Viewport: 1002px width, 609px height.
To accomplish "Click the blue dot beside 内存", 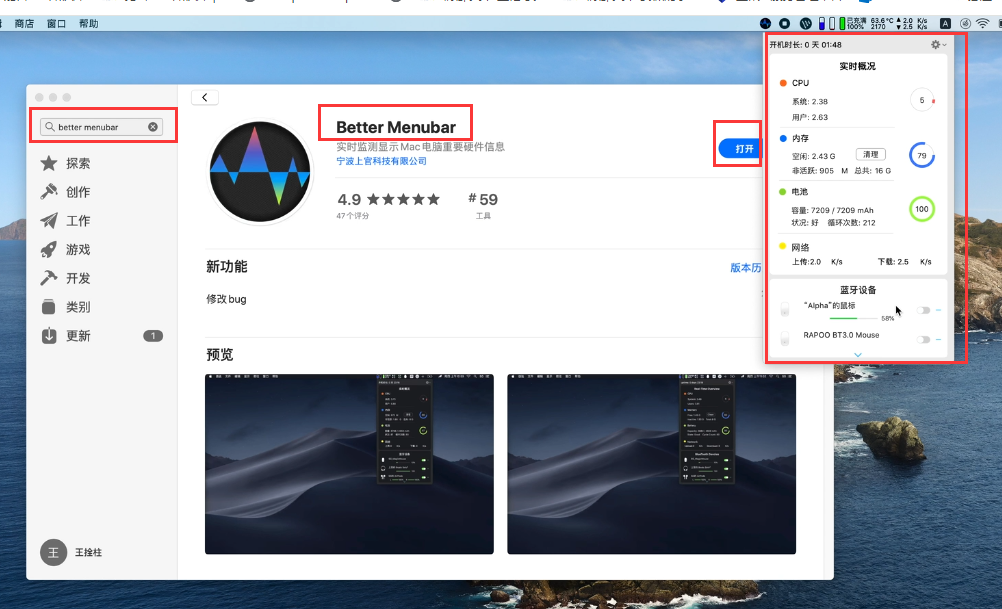I will [783, 138].
